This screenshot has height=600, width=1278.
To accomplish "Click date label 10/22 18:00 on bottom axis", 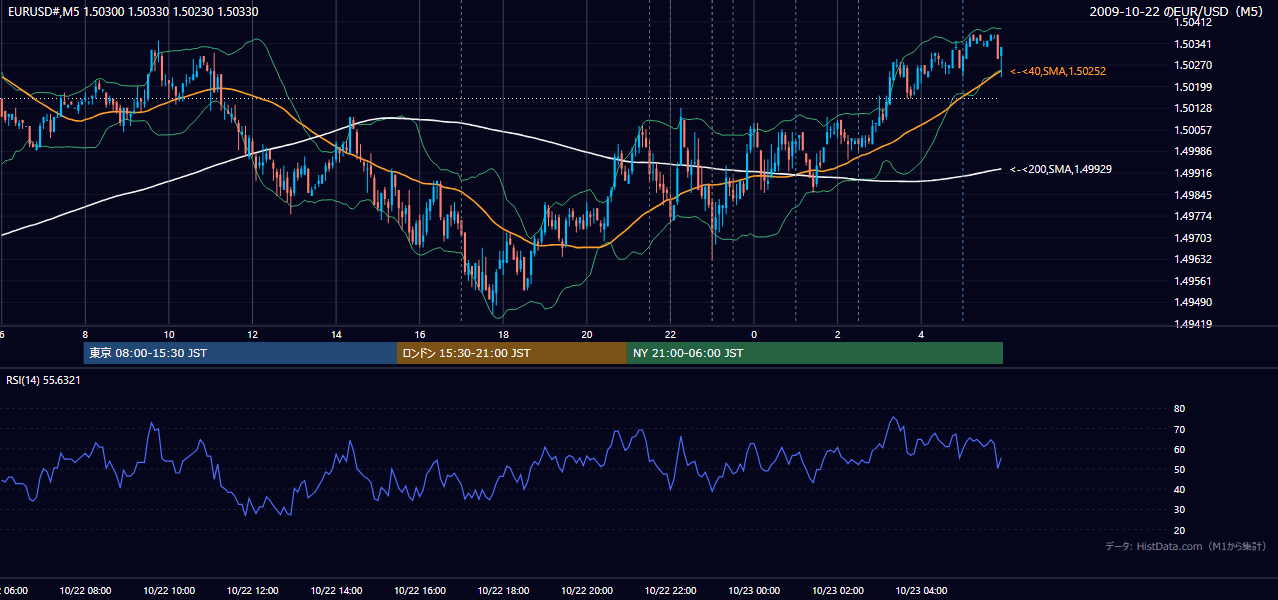I will pyautogui.click(x=503, y=591).
